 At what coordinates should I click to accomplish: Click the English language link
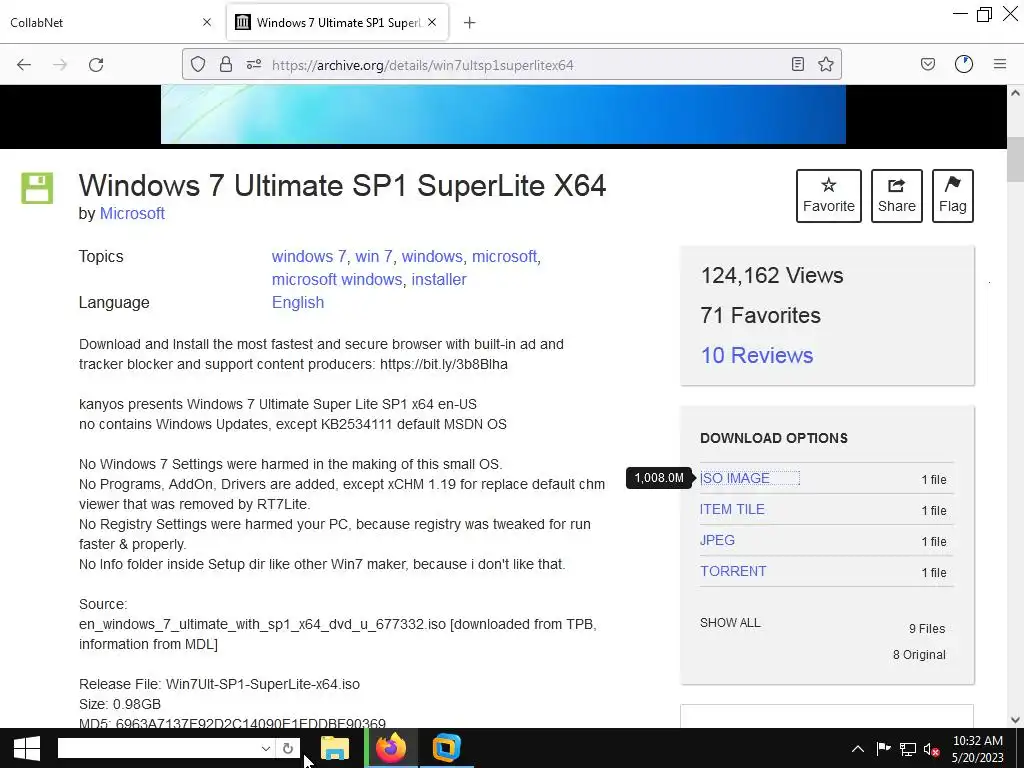[x=298, y=302]
